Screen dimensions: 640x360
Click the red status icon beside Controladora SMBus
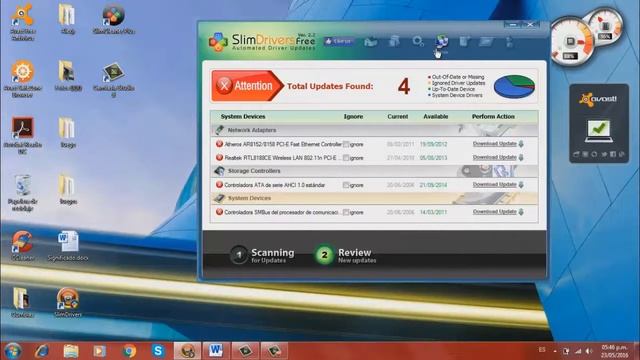click(219, 212)
